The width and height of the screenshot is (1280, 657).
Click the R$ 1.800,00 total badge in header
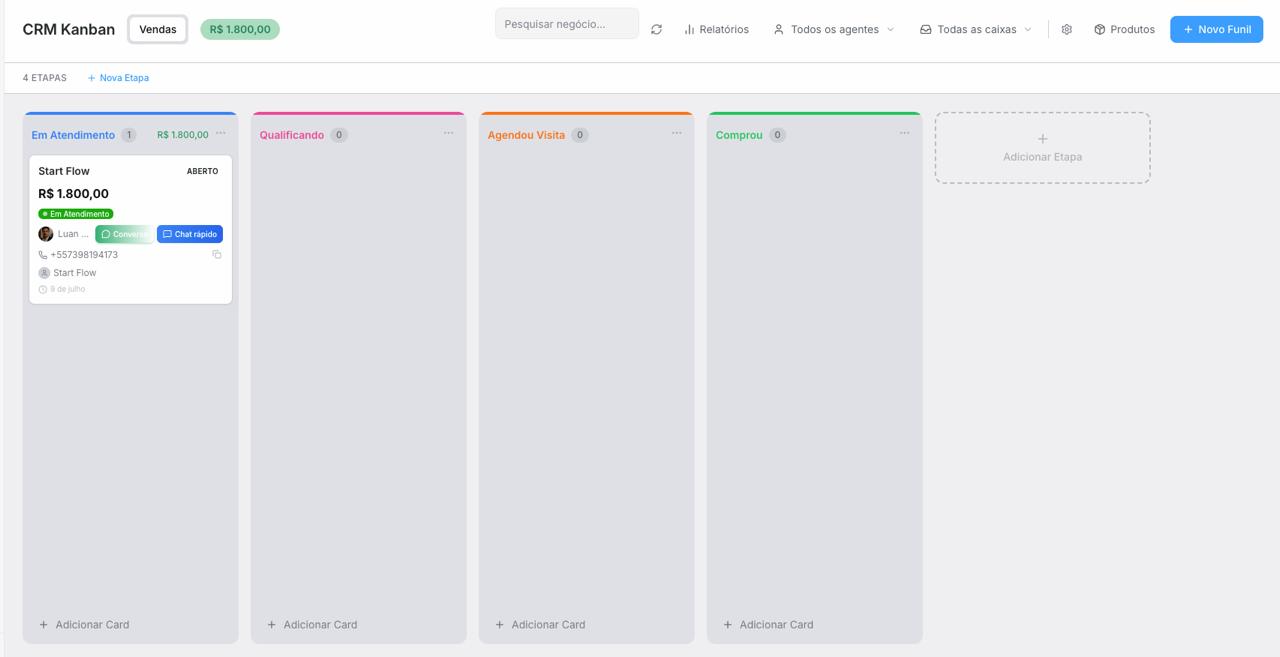click(240, 29)
